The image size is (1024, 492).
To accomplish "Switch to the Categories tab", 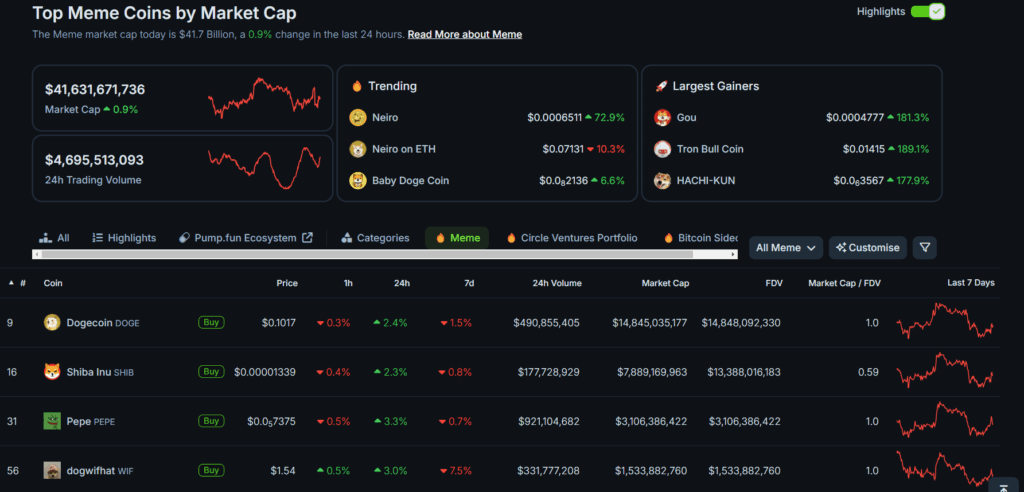I will 375,238.
